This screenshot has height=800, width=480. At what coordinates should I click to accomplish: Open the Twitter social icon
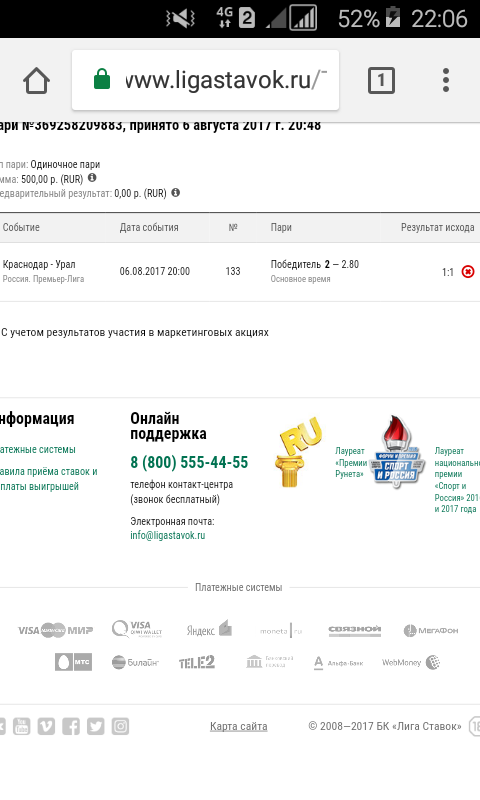95,726
